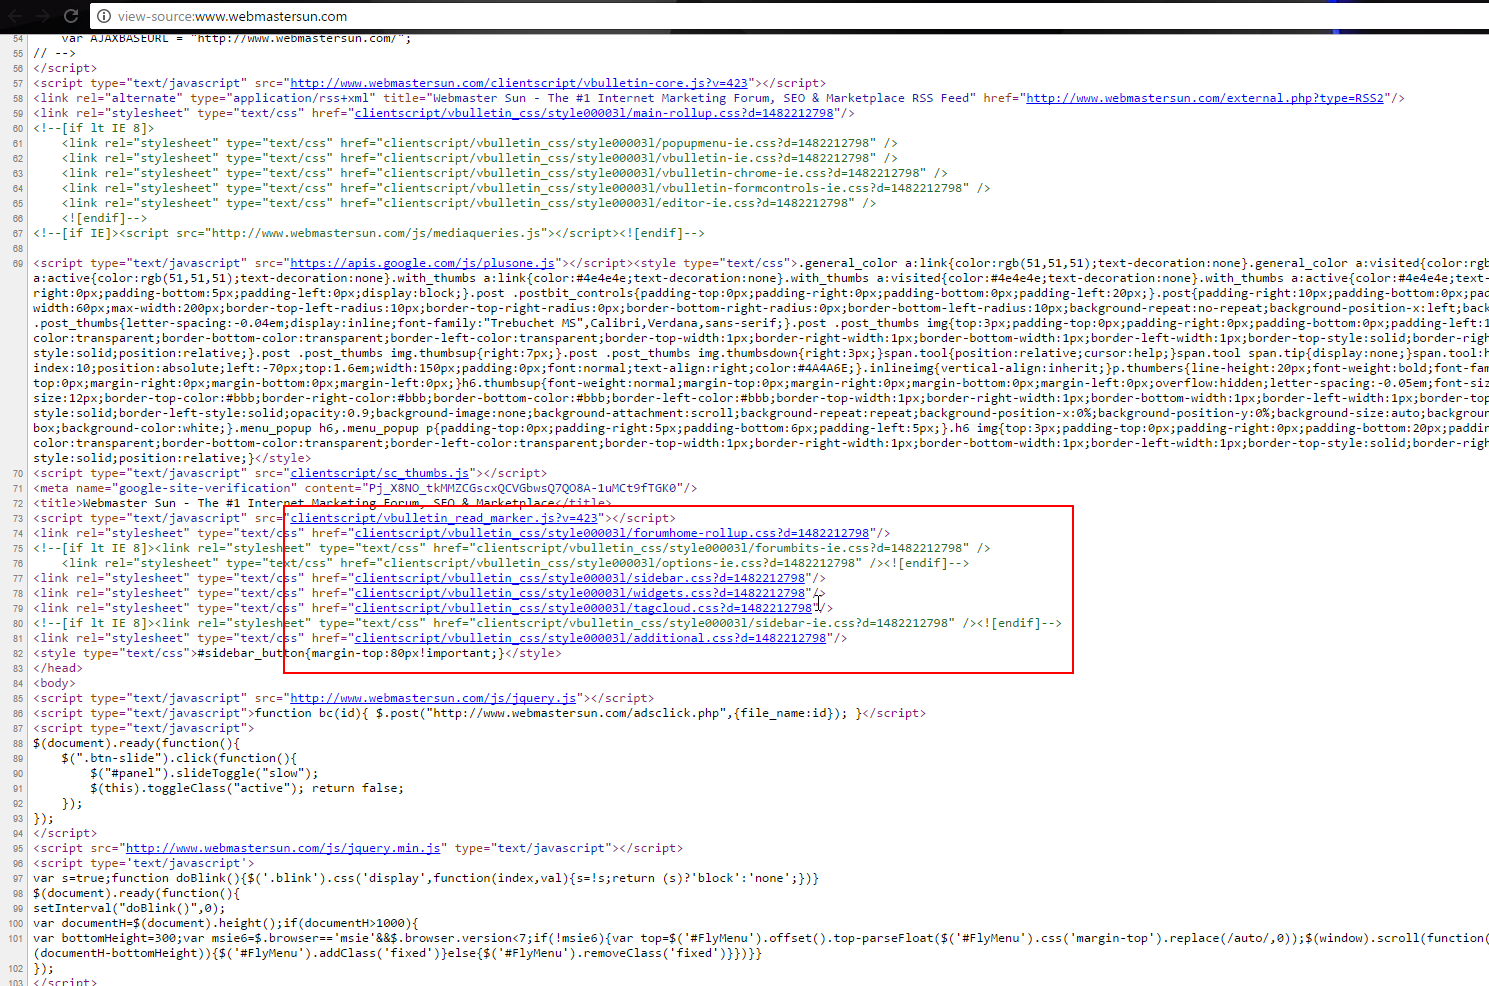
Task: Open the sidebar.css stylesheet link
Action: coord(580,578)
